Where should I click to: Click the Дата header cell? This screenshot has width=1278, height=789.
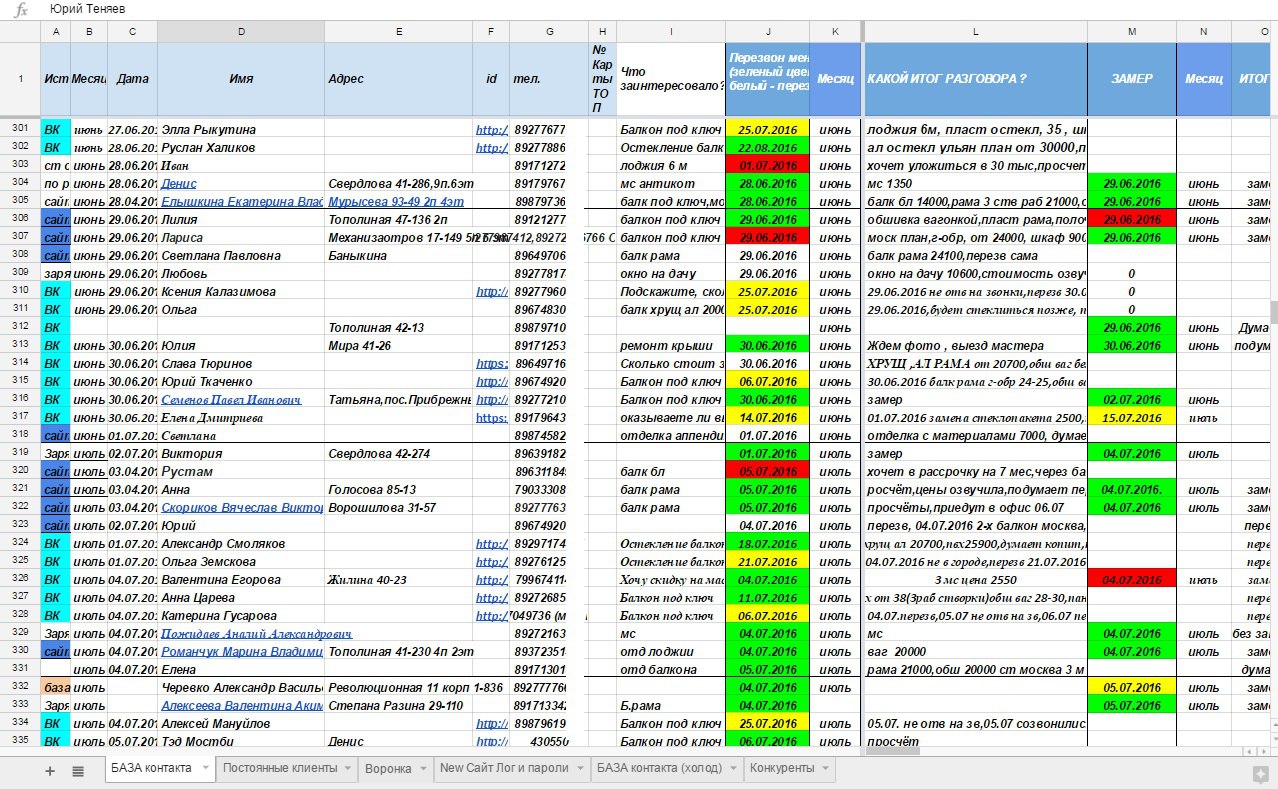point(132,79)
